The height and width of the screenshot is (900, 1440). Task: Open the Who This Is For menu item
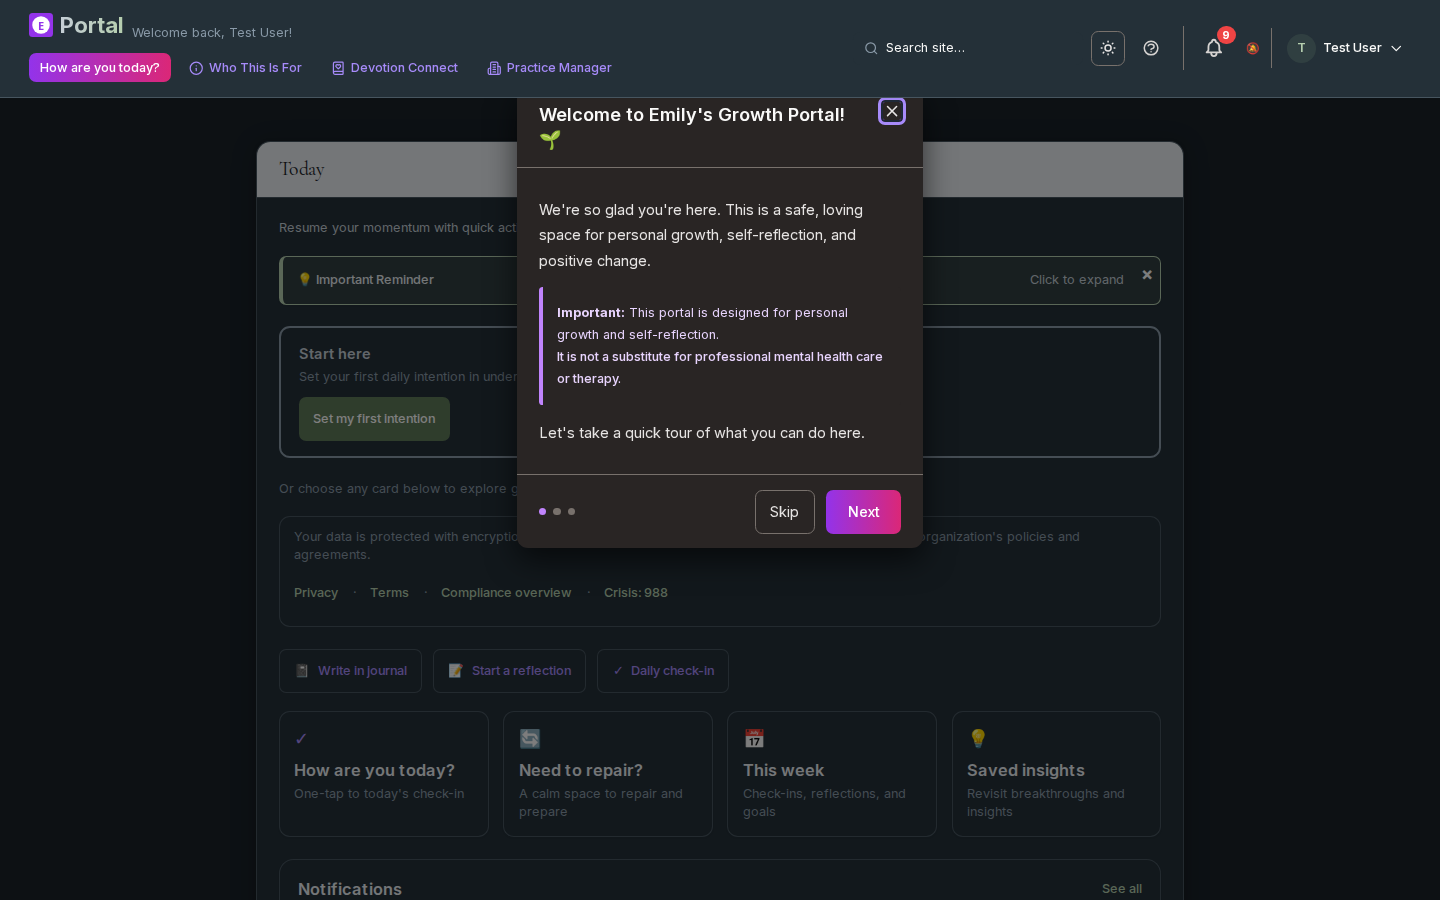coord(246,68)
